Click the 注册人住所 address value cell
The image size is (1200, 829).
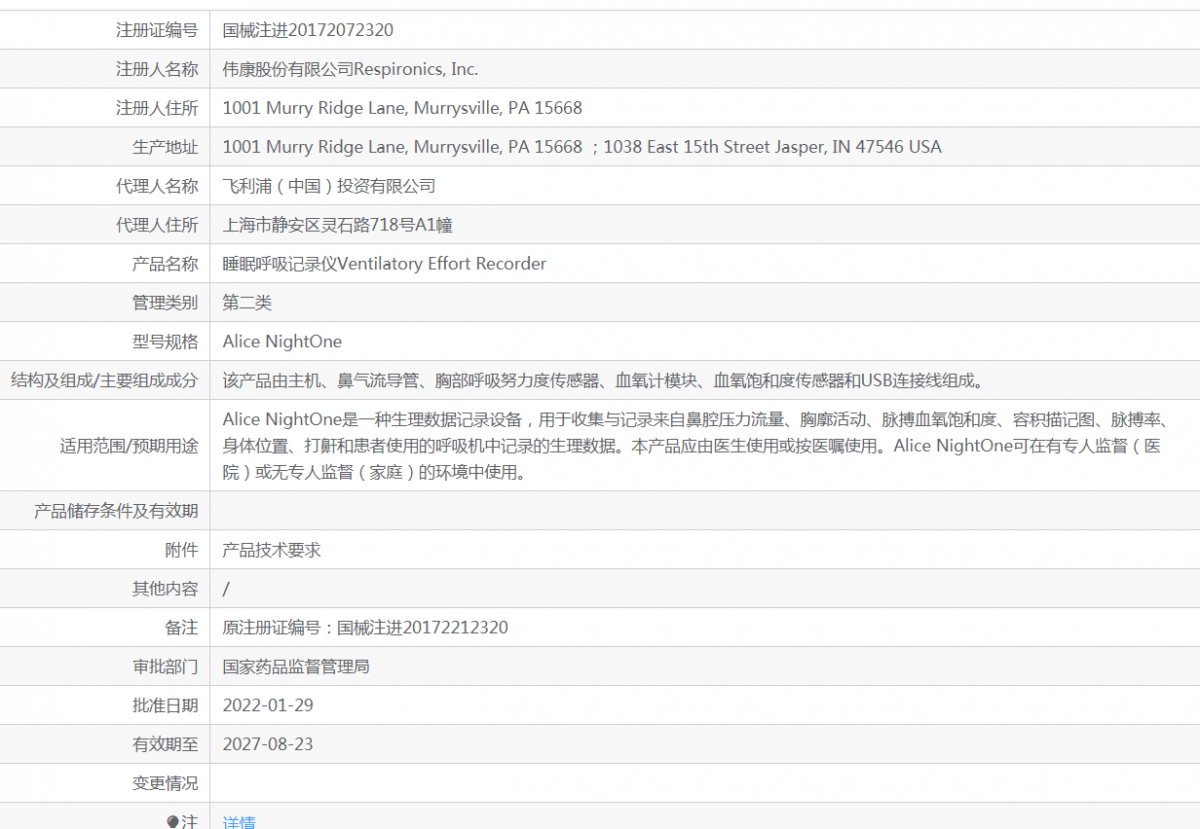point(704,108)
